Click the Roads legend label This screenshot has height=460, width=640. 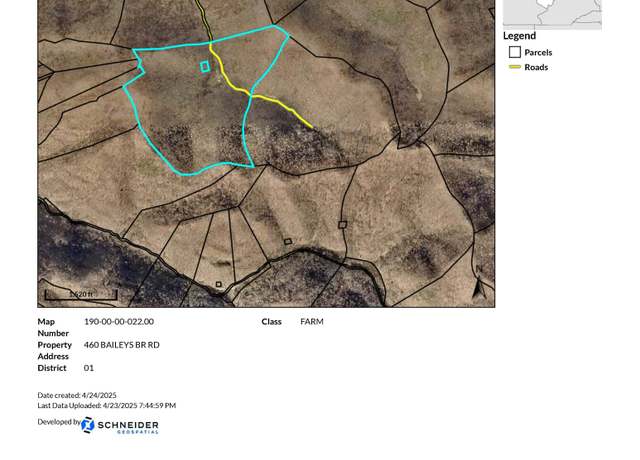536,67
